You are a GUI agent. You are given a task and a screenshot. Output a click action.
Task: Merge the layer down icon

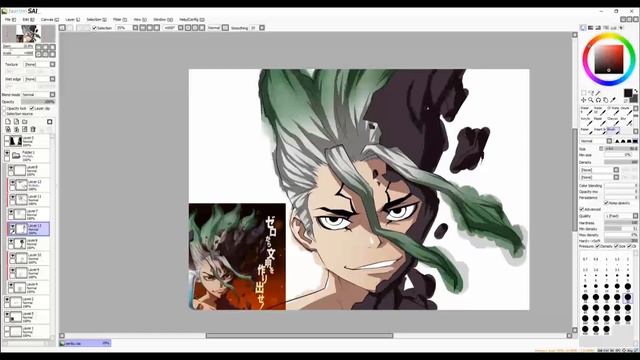coord(16,129)
